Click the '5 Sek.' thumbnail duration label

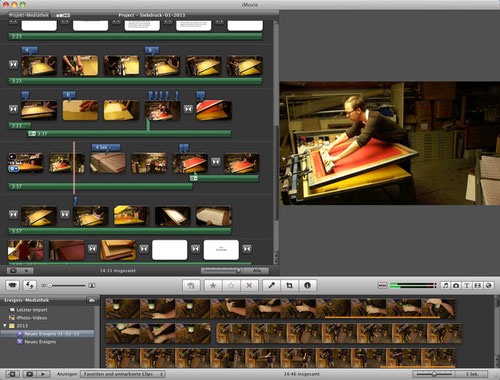tap(472, 374)
